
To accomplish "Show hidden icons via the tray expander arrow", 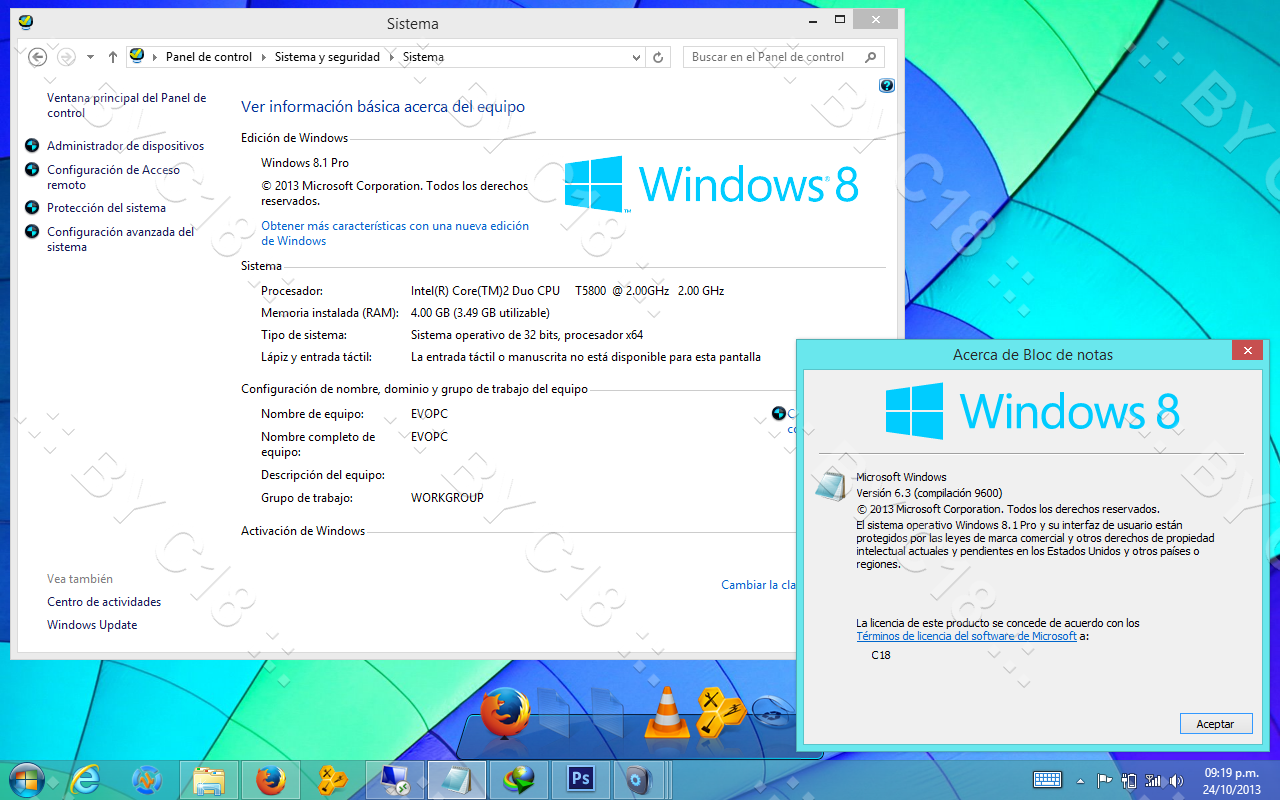I will (1080, 780).
